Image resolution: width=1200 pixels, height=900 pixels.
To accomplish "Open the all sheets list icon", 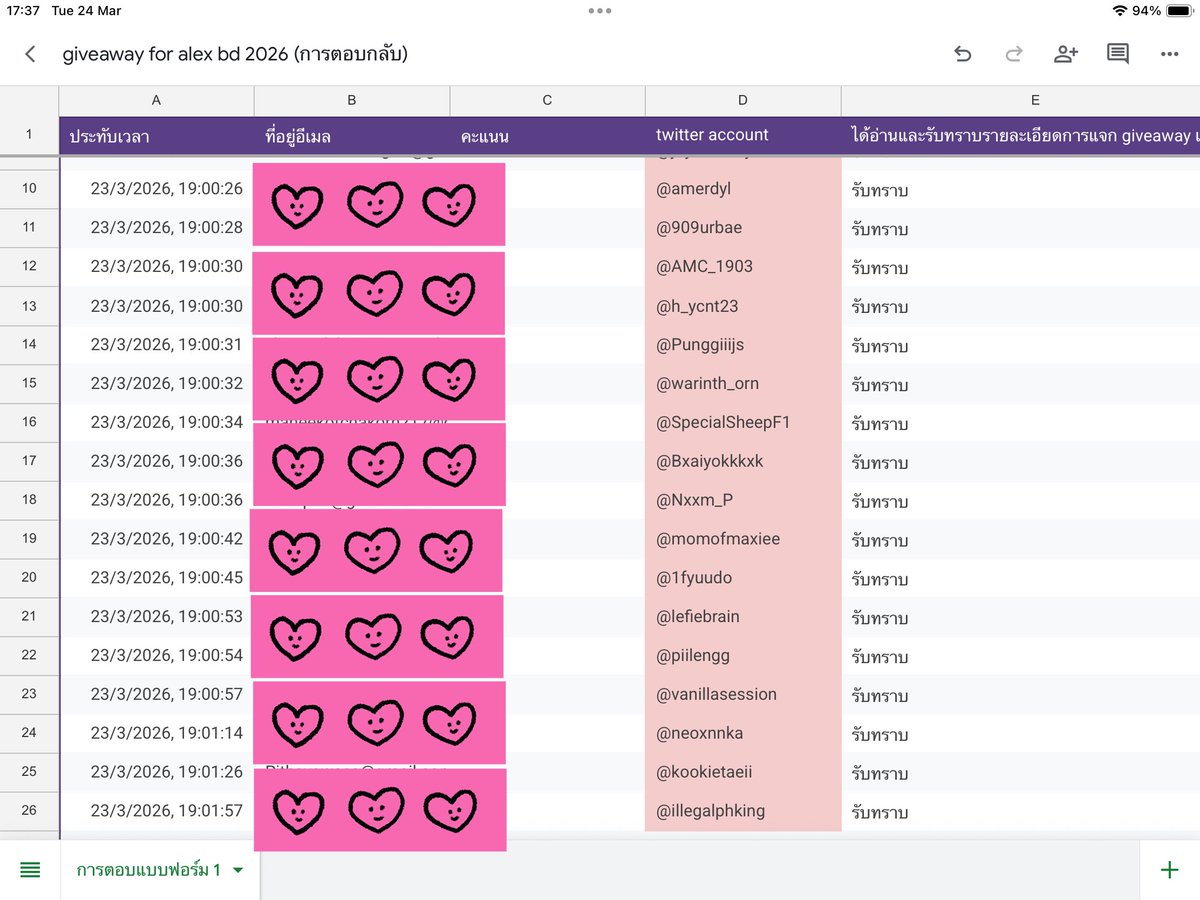I will tap(30, 870).
